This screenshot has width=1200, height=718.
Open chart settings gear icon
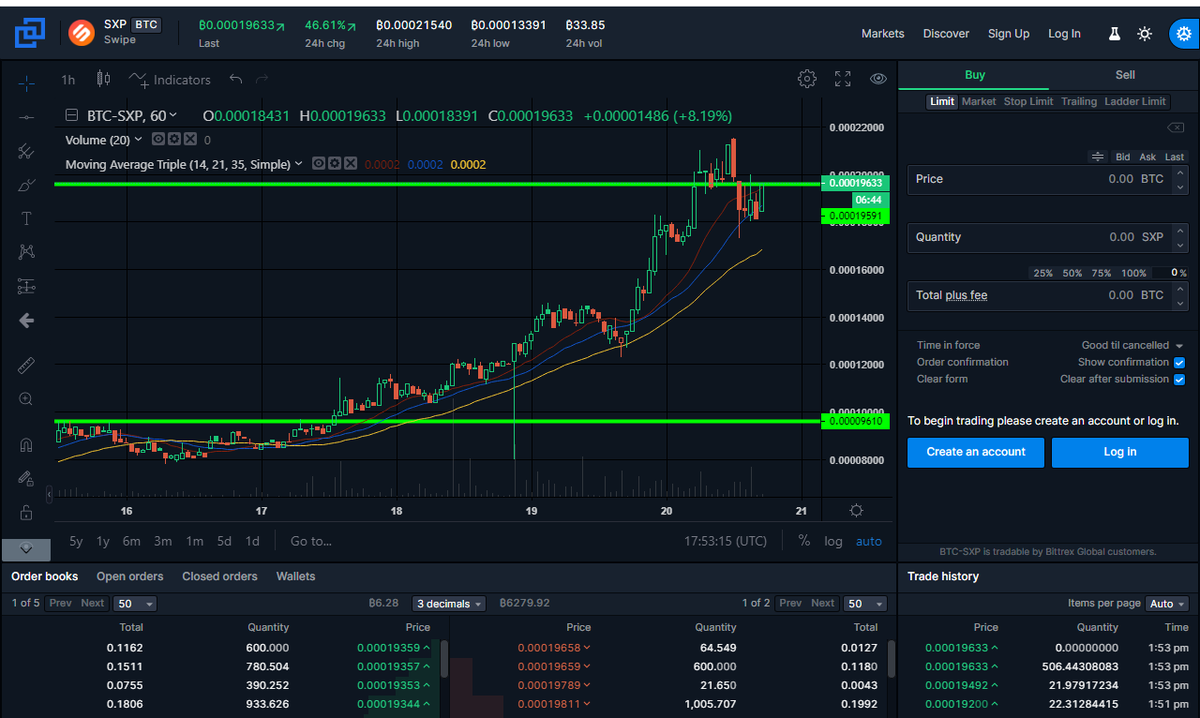pos(807,78)
